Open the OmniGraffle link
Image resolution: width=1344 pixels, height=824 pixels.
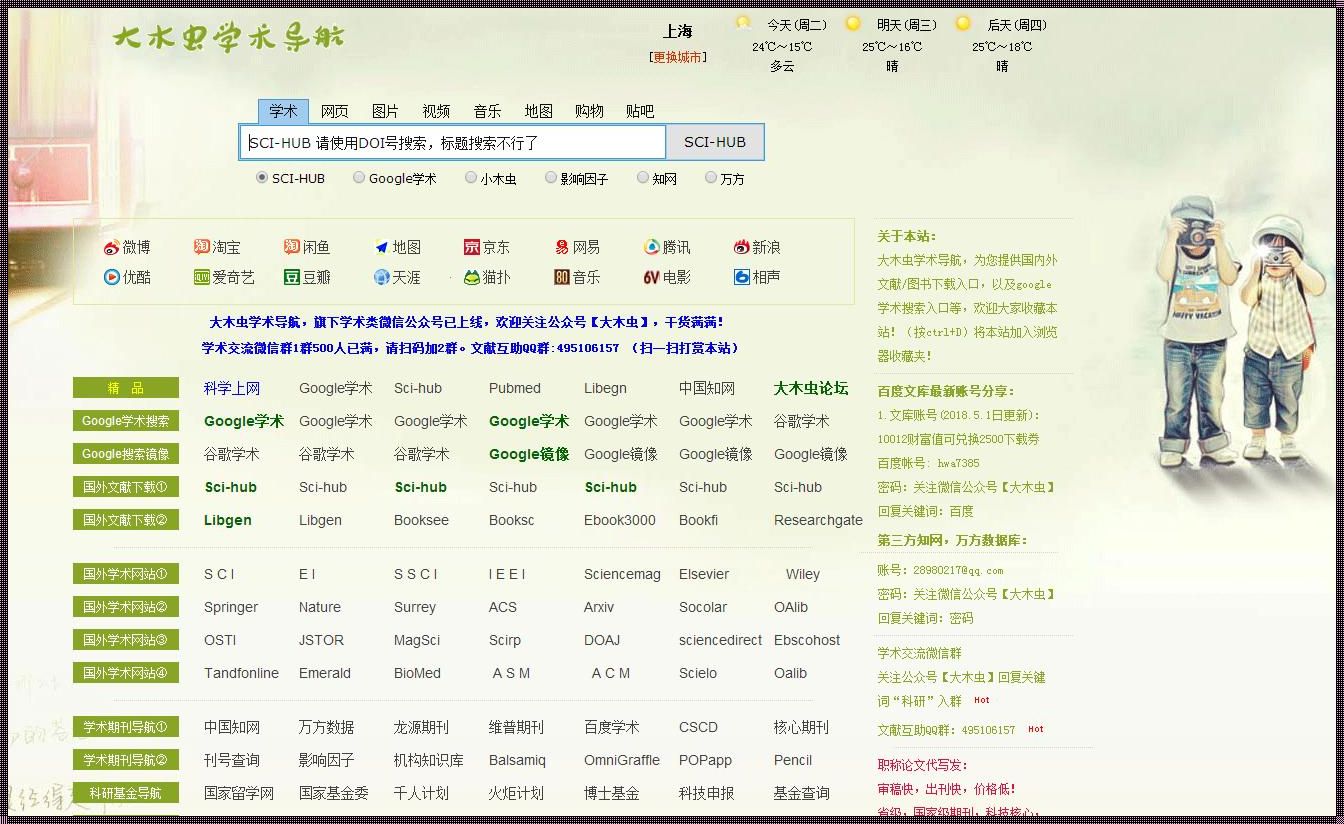tap(622, 760)
